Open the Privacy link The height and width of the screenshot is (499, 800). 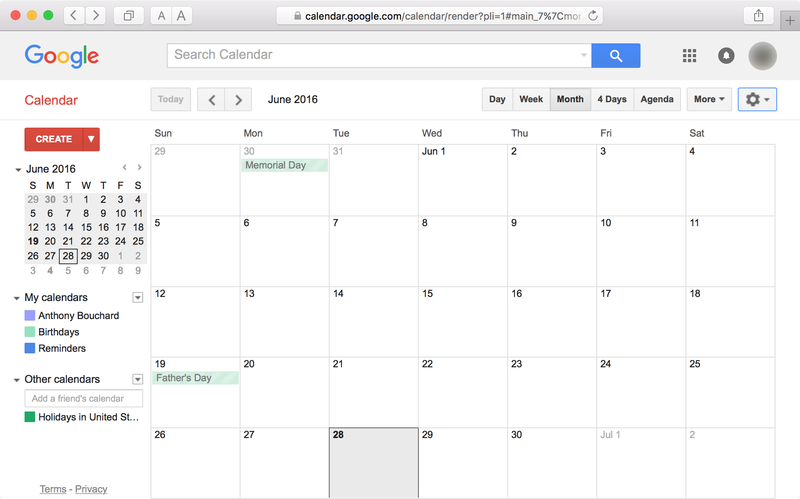(x=91, y=489)
